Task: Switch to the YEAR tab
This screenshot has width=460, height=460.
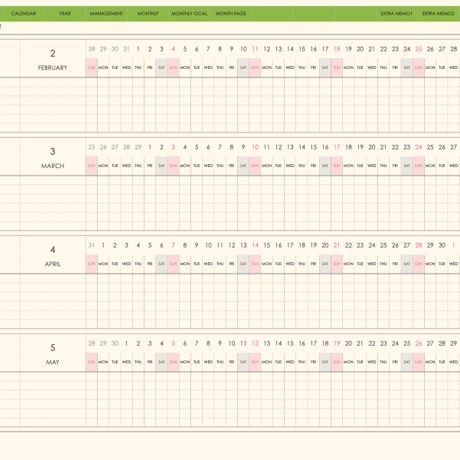Action: point(65,14)
